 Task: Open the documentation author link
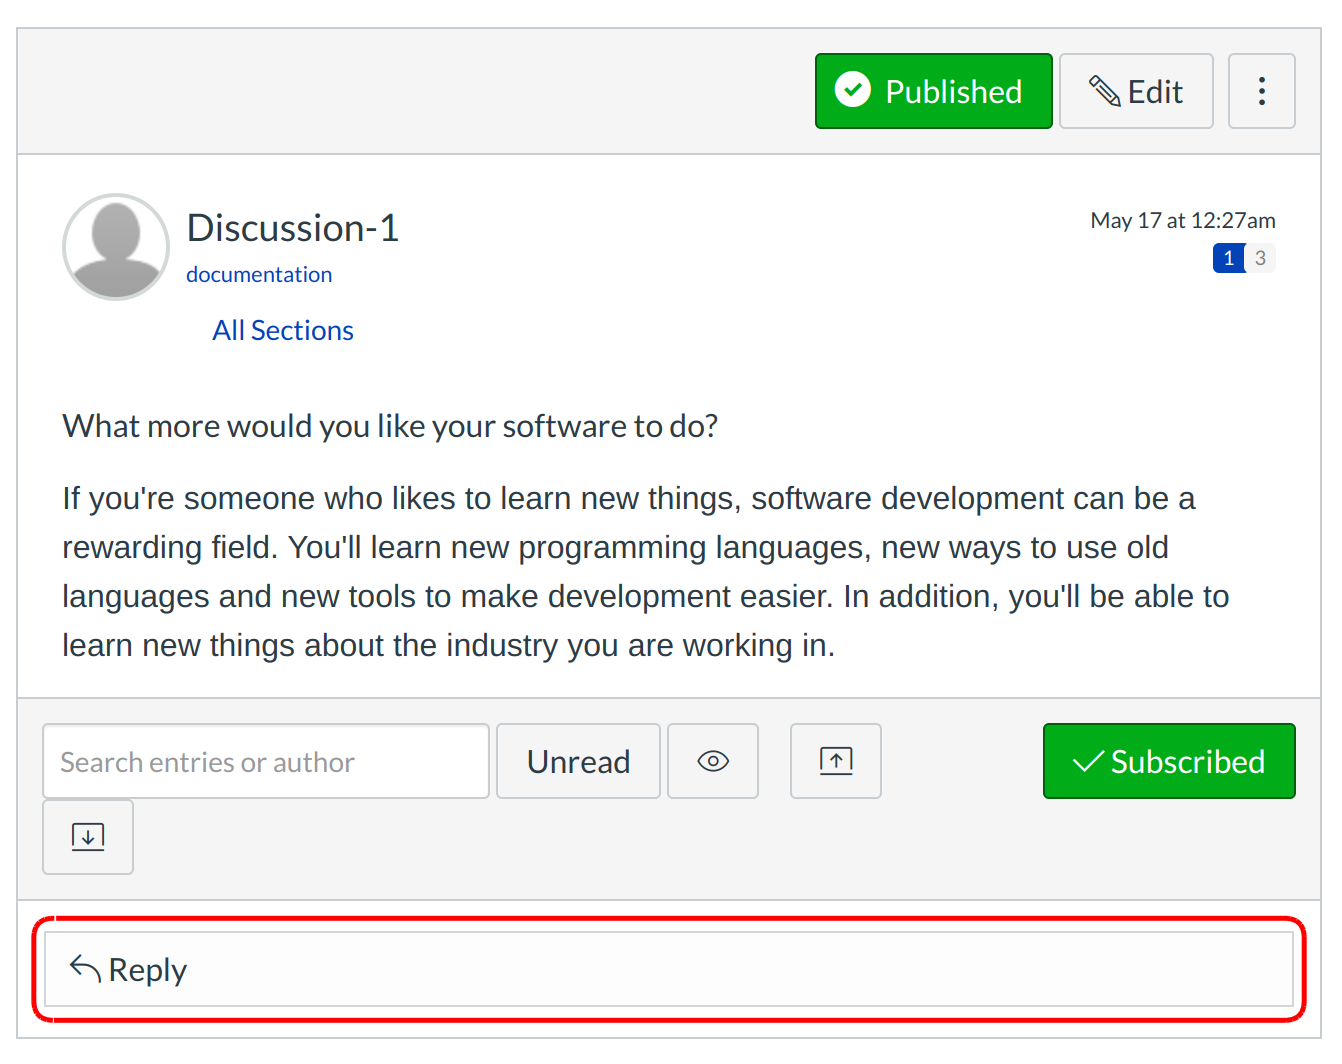pyautogui.click(x=259, y=275)
